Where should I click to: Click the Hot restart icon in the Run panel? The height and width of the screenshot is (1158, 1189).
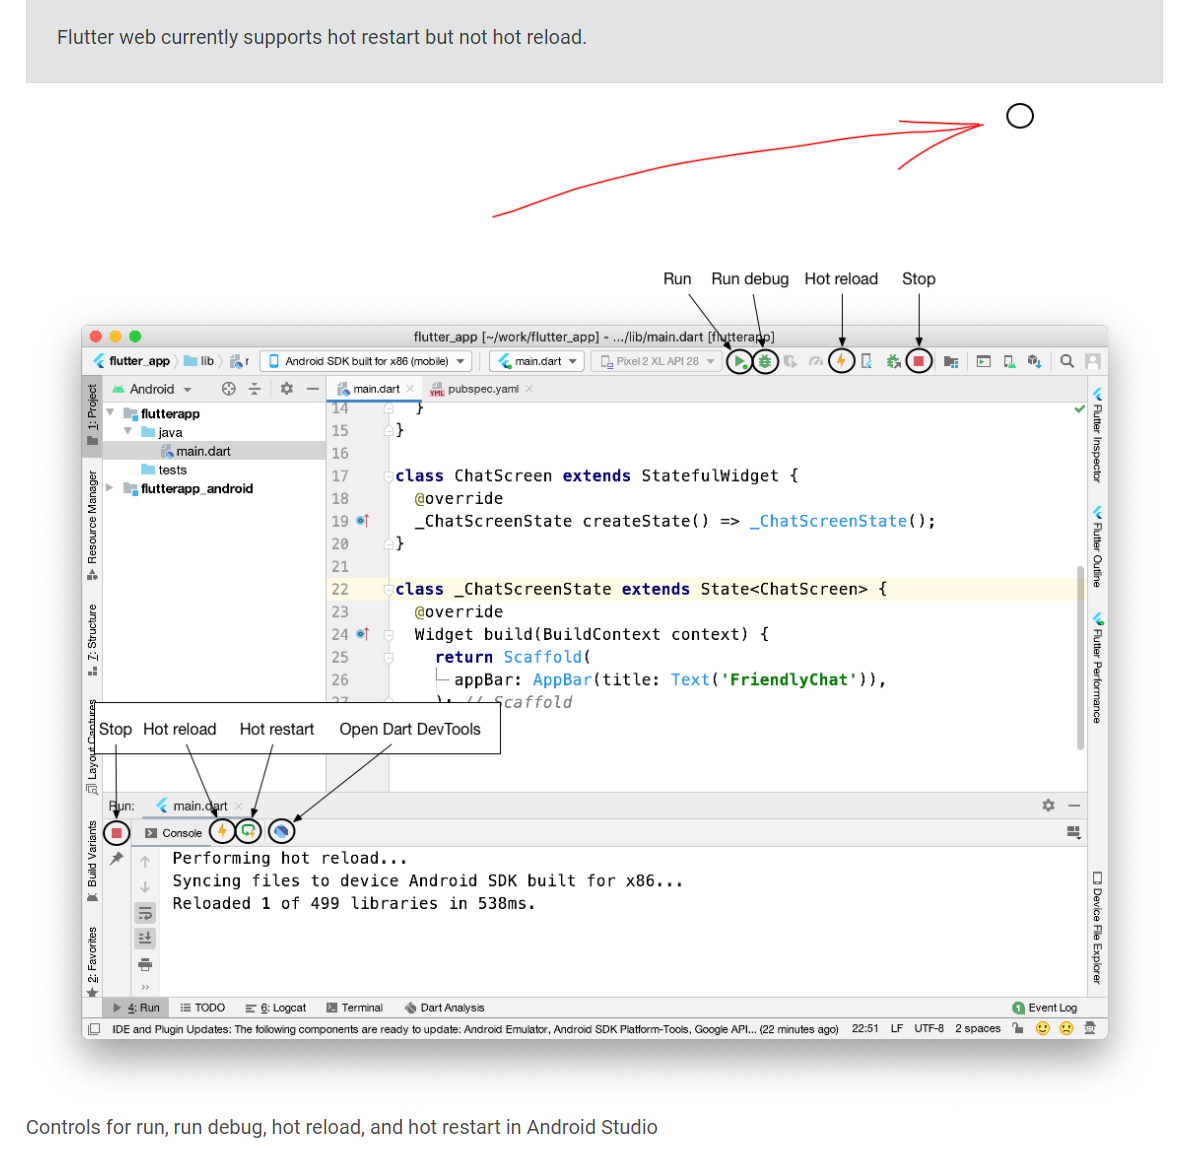pyautogui.click(x=248, y=831)
